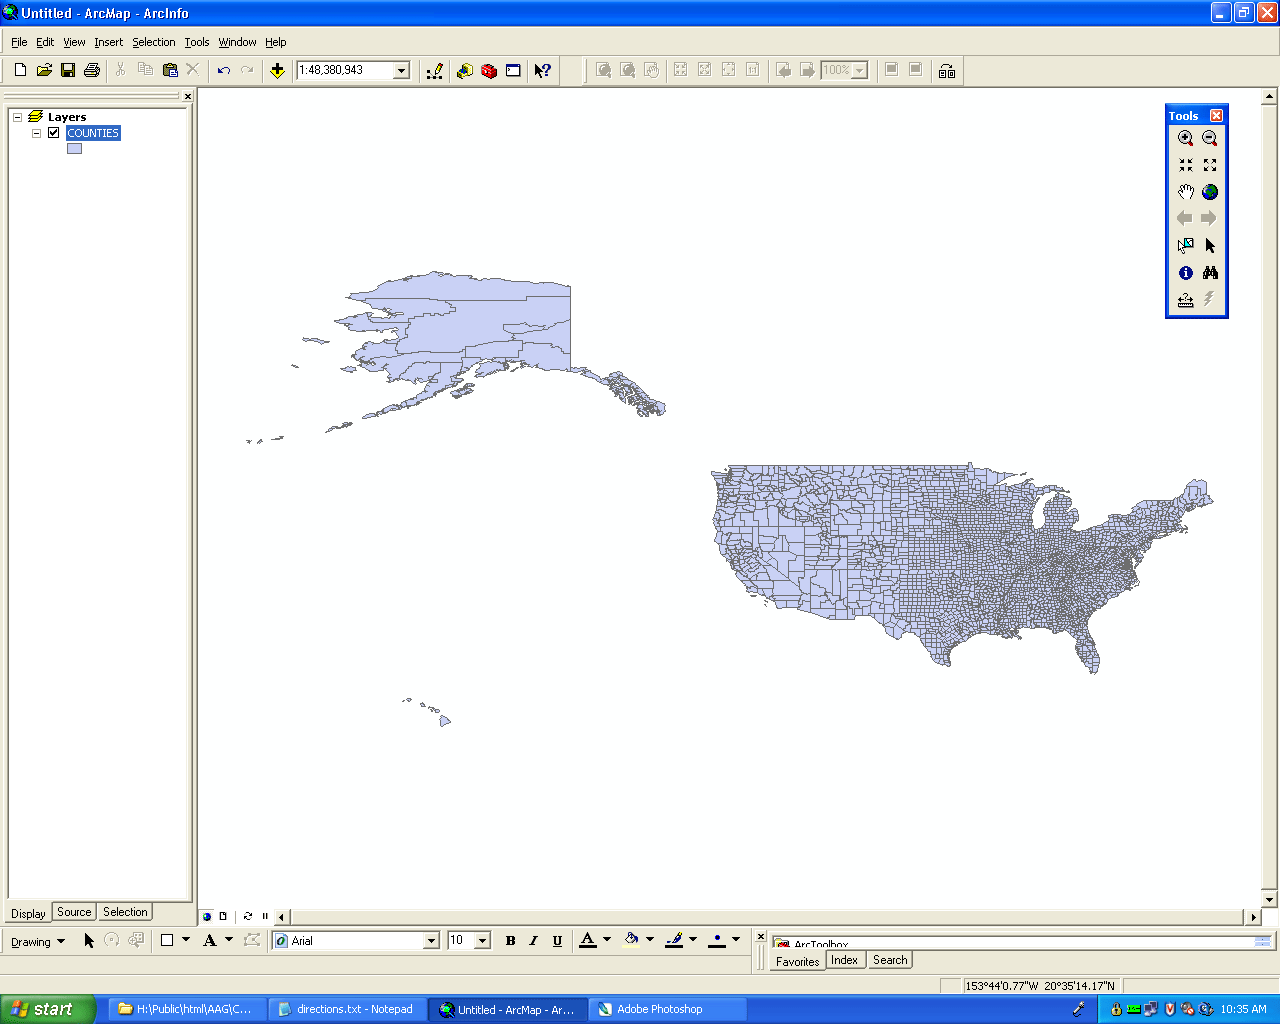This screenshot has height=1024, width=1280.
Task: Click the Windows Start button
Action: tap(47, 1009)
